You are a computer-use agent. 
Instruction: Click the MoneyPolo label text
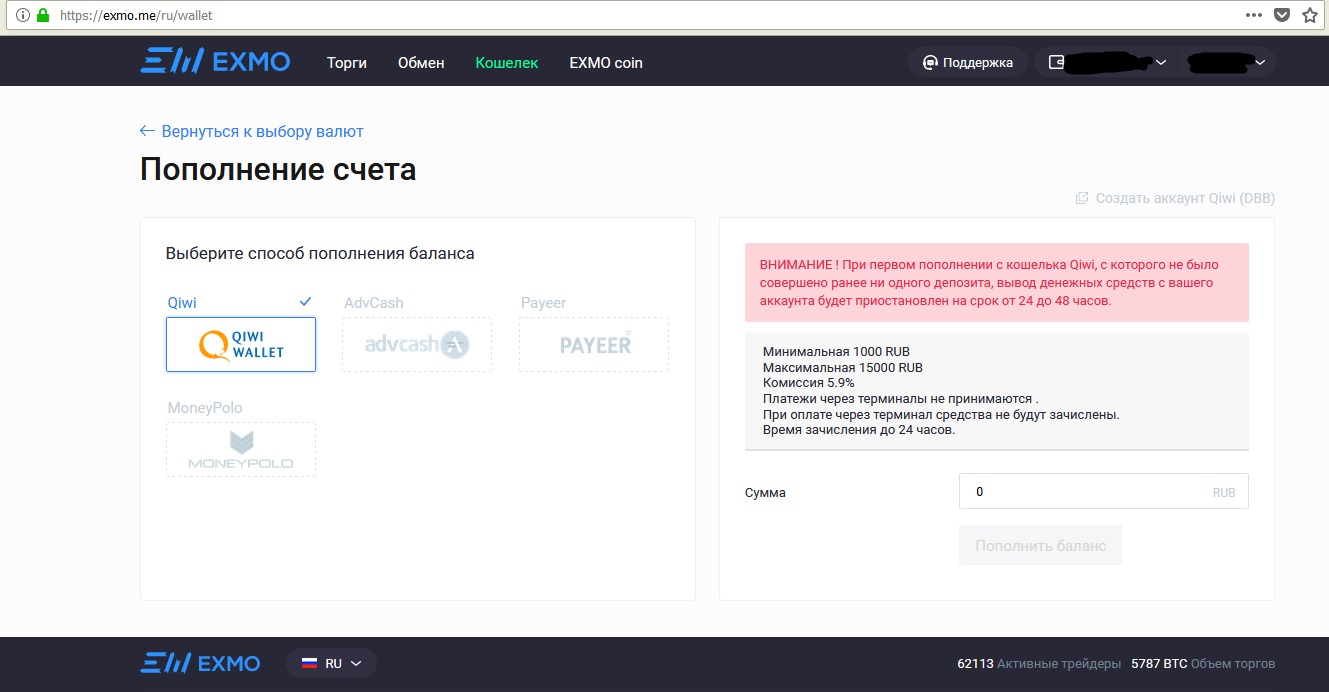pyautogui.click(x=205, y=407)
